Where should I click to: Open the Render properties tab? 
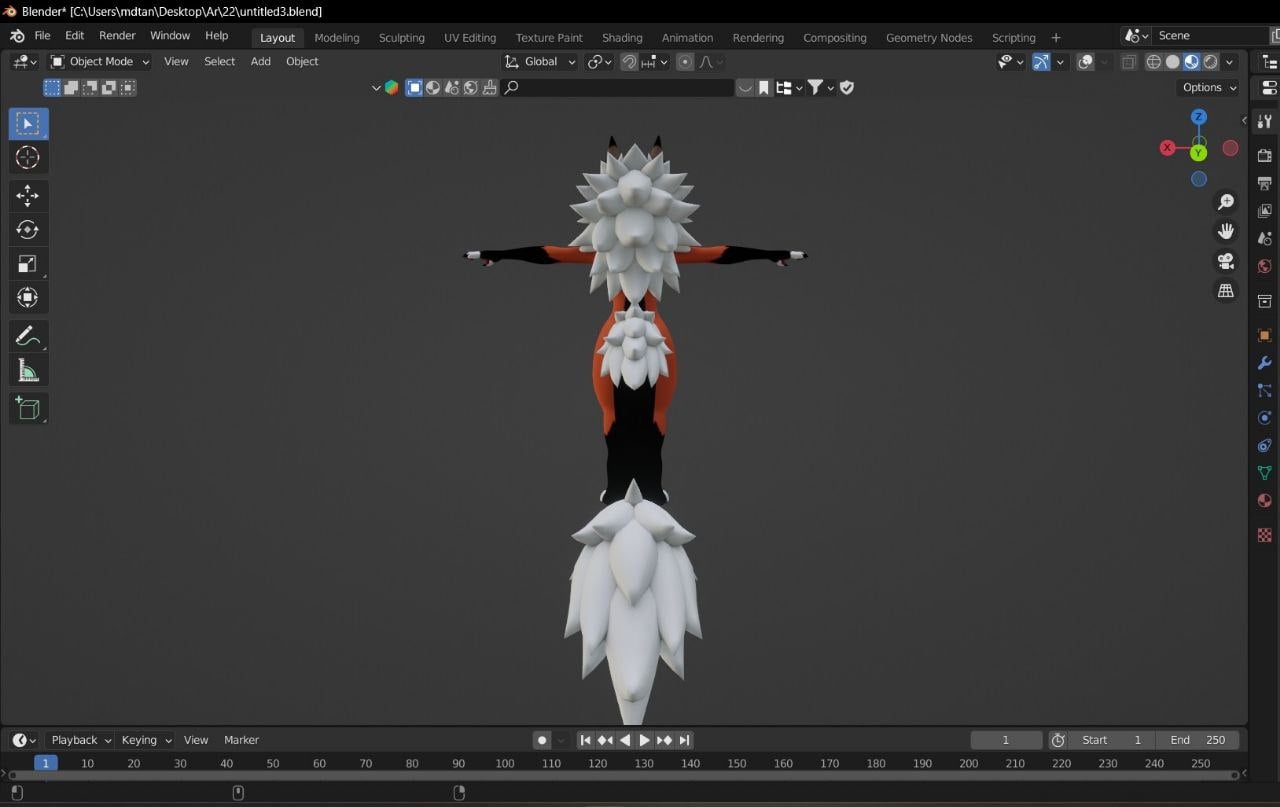[x=1265, y=156]
